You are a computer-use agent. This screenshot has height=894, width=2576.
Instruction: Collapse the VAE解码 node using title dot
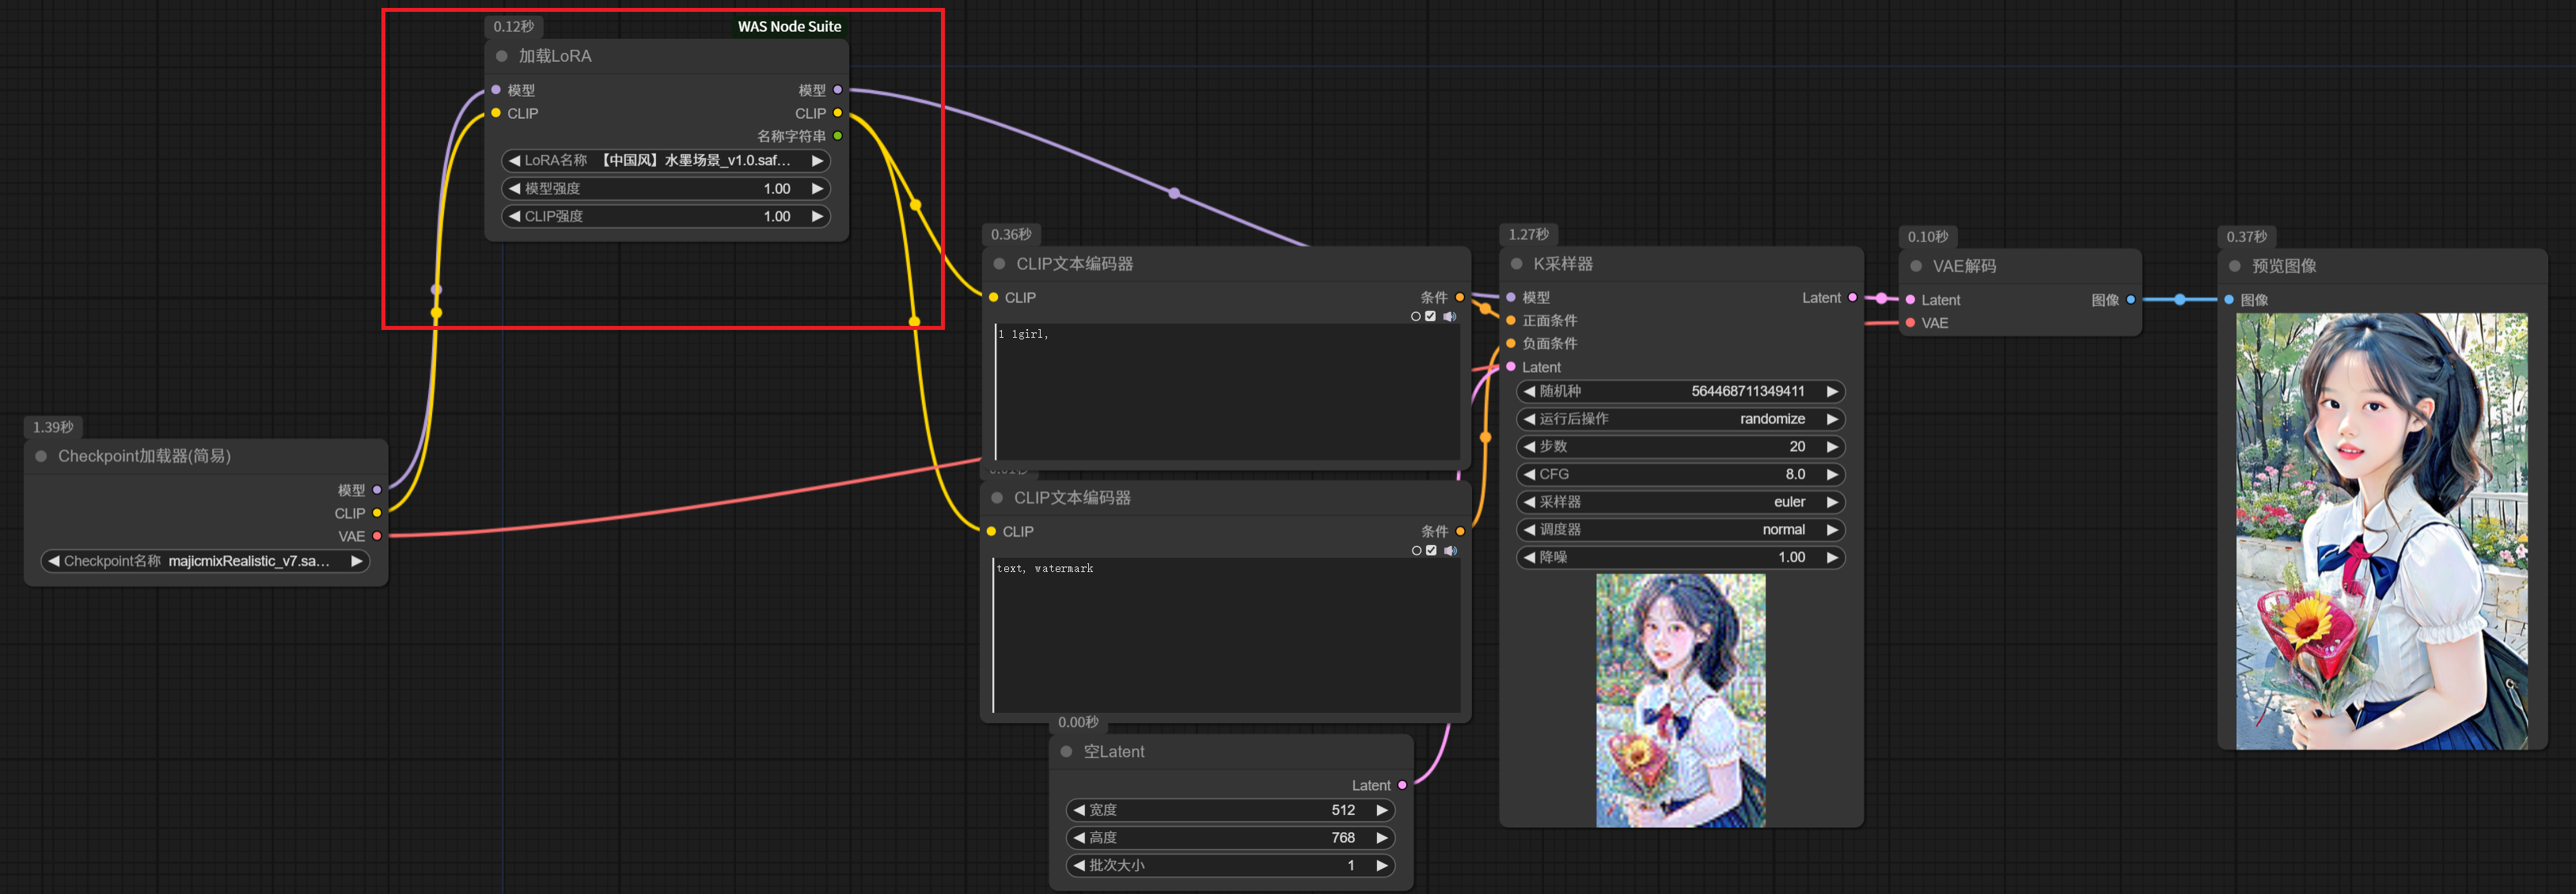[x=1916, y=266]
